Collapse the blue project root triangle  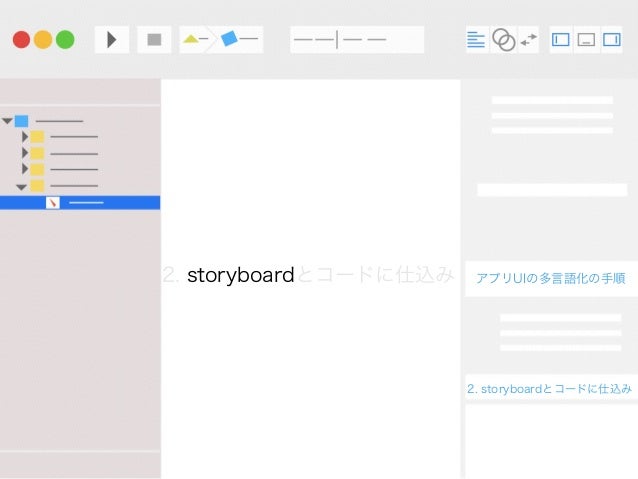pyautogui.click(x=7, y=121)
